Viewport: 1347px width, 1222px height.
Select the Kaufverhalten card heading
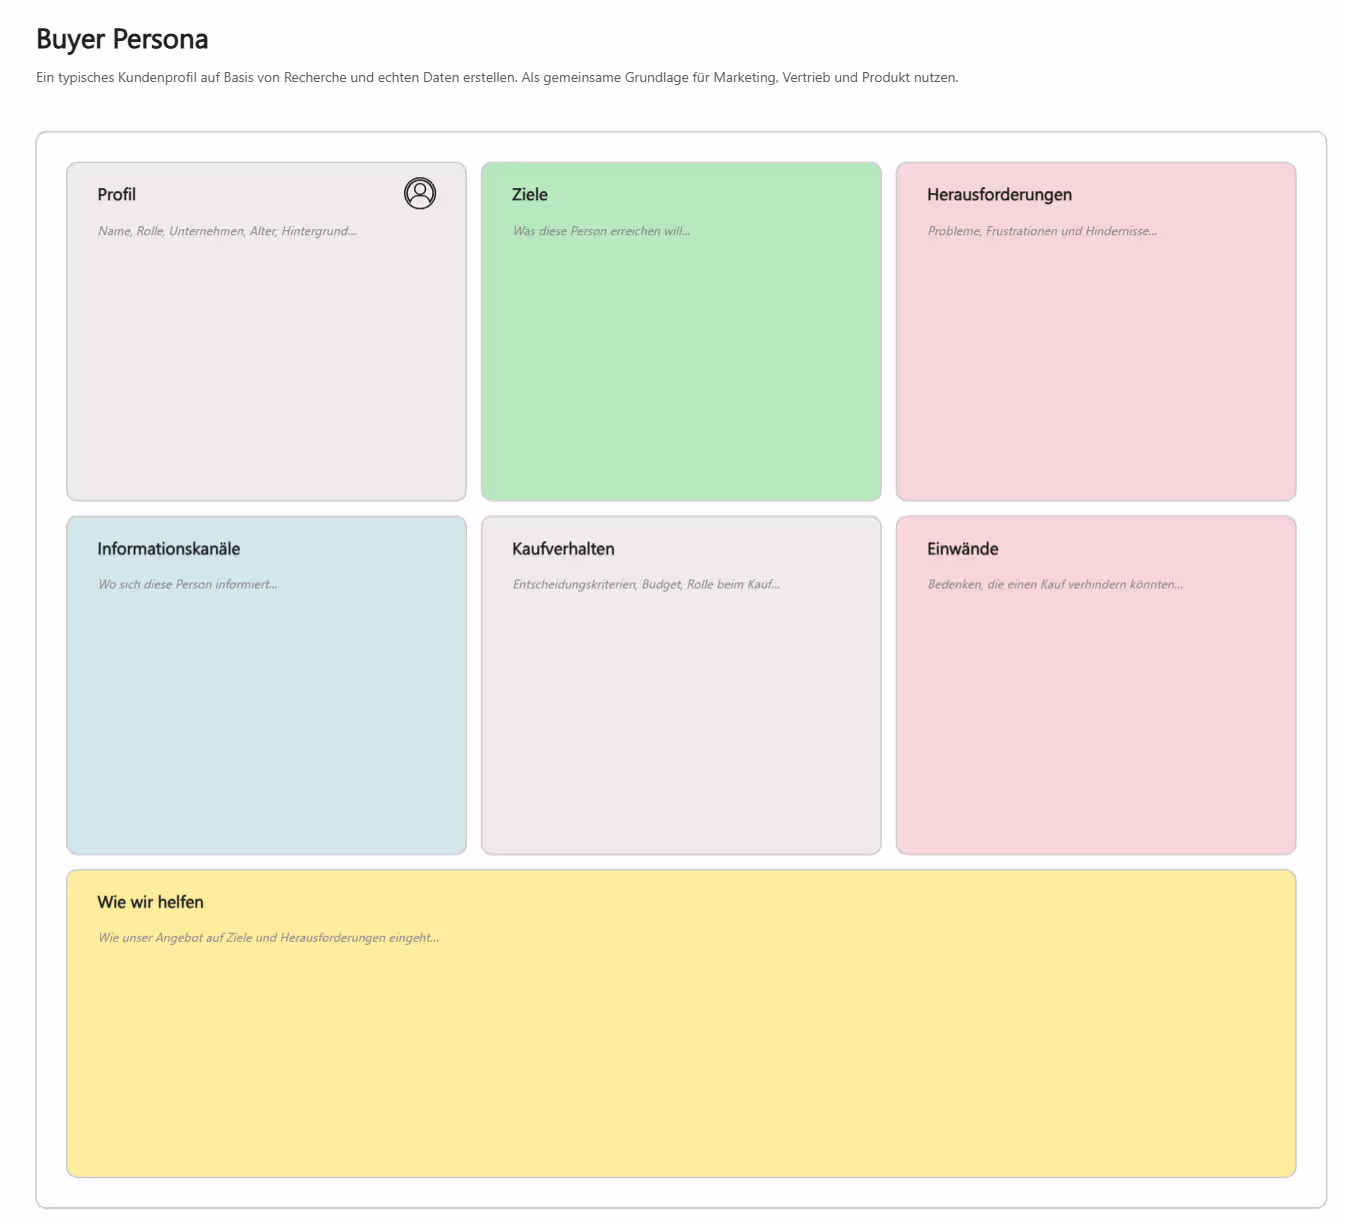563,548
